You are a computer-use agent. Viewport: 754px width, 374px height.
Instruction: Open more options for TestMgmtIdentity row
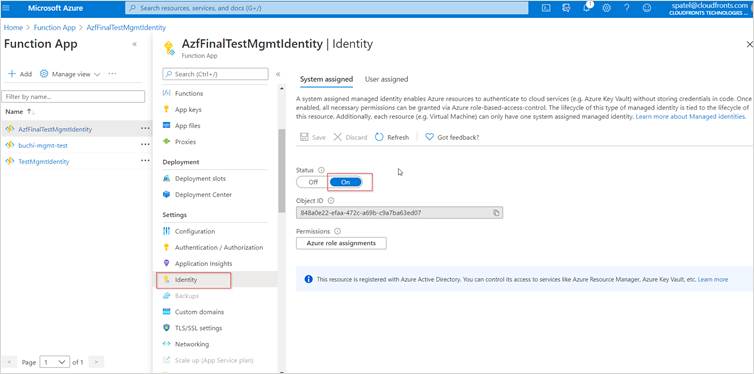145,161
